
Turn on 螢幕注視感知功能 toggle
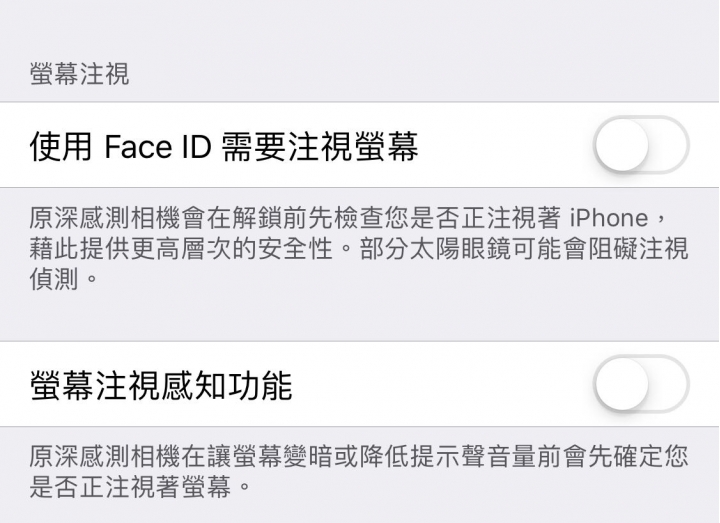click(x=641, y=383)
